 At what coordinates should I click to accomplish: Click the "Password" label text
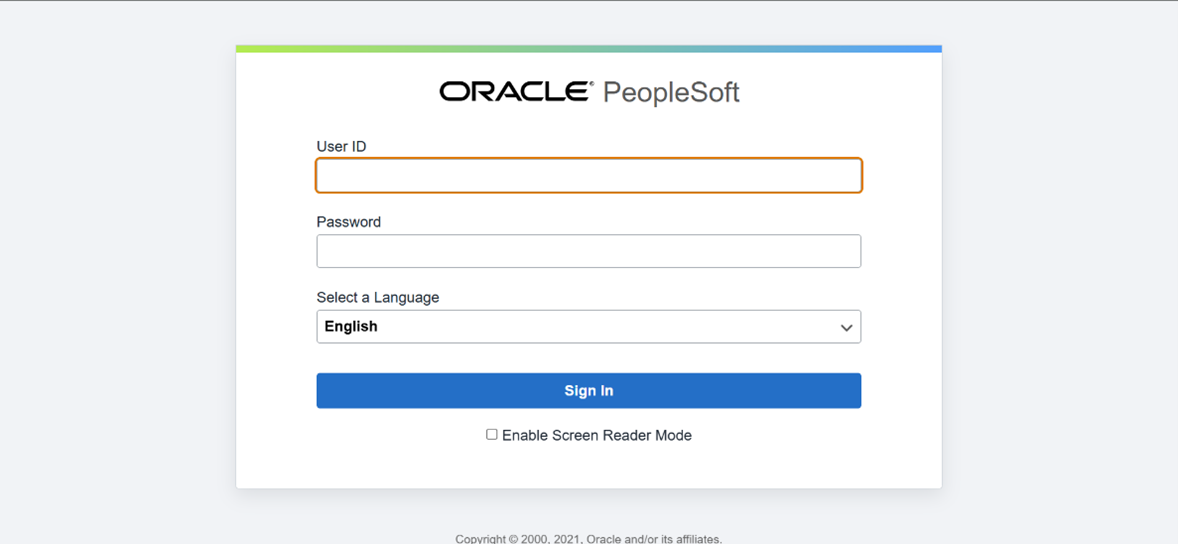coord(349,222)
